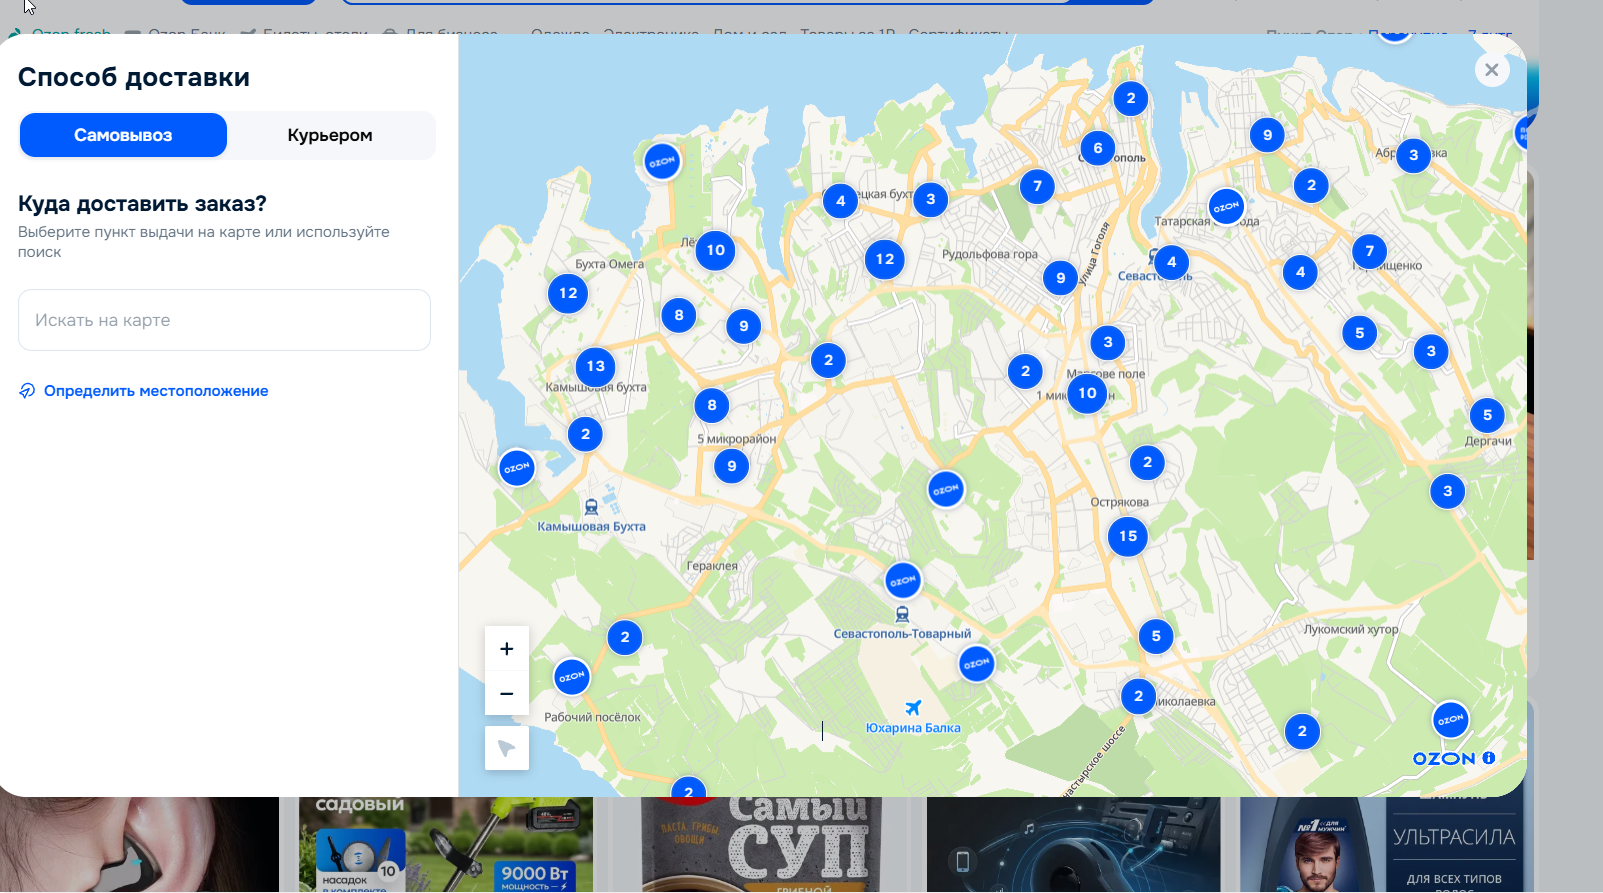Open the cluster marker numbered 6
This screenshot has height=893, width=1603.
1098,148
